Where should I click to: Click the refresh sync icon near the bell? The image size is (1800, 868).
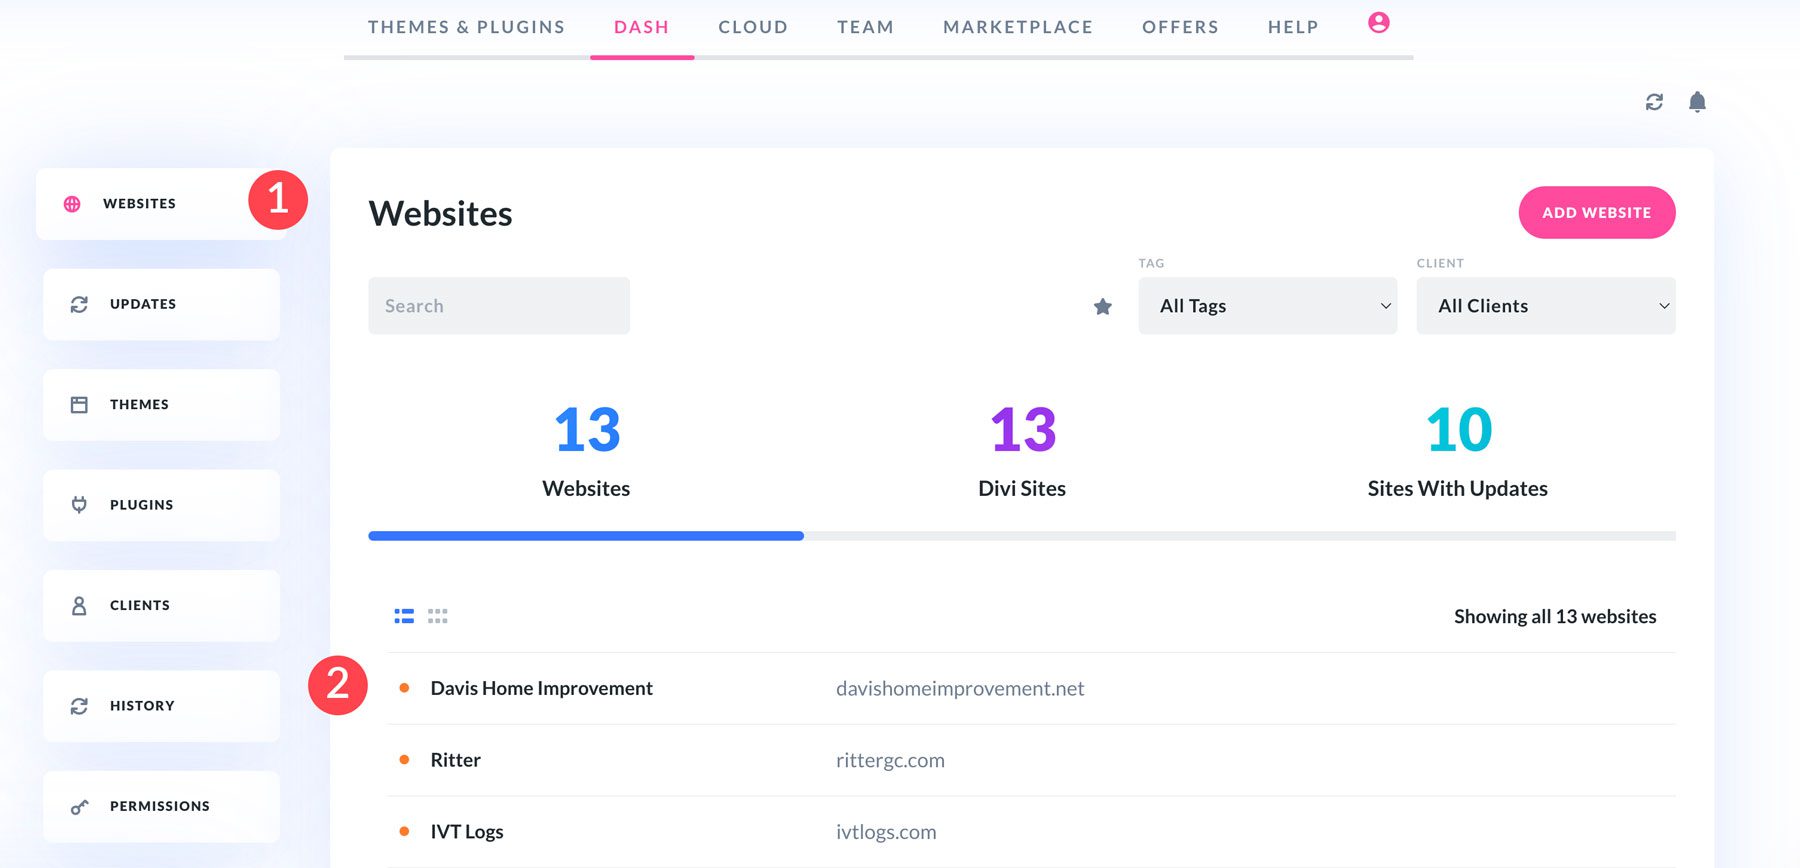1654,102
